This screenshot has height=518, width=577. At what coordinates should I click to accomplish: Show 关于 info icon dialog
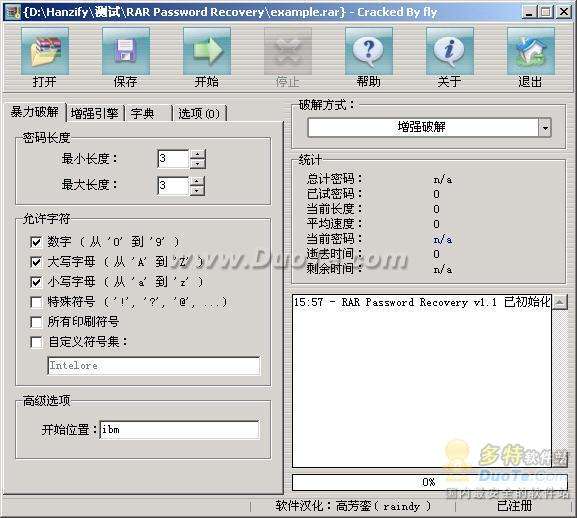pyautogui.click(x=450, y=52)
